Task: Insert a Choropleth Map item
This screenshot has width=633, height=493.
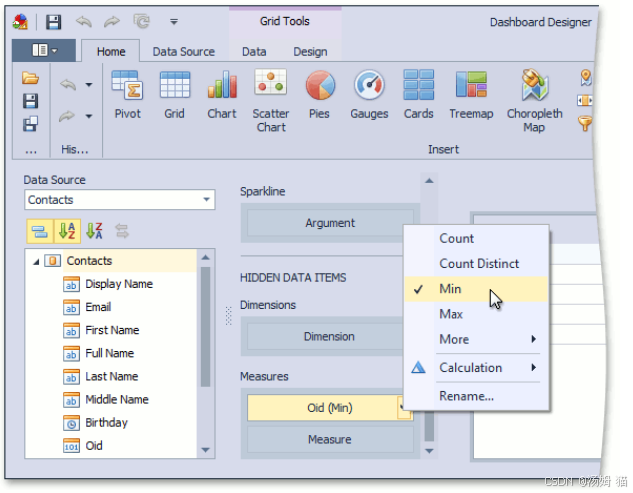Action: coord(534,101)
